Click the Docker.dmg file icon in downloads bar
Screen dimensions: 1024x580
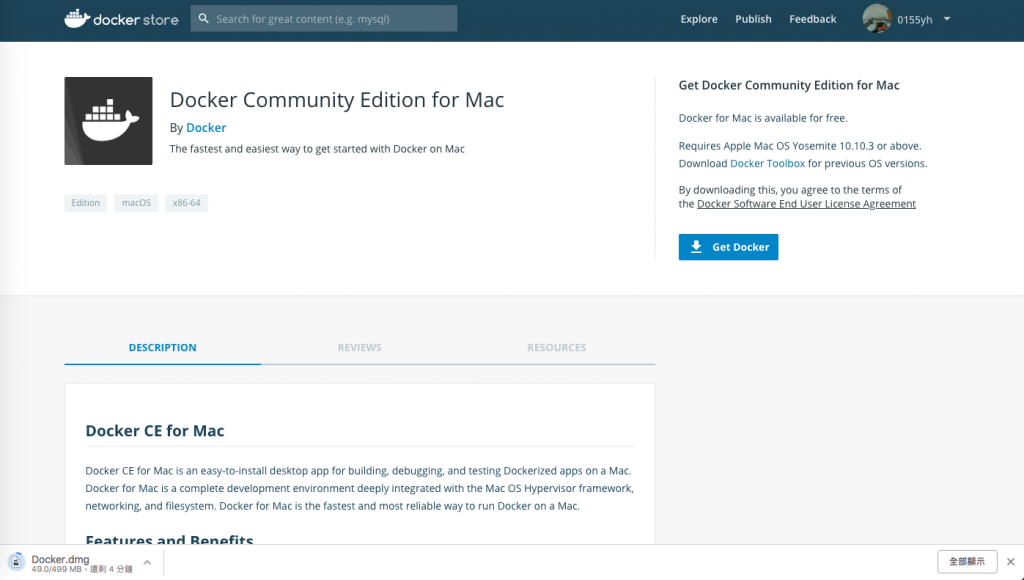[x=16, y=562]
